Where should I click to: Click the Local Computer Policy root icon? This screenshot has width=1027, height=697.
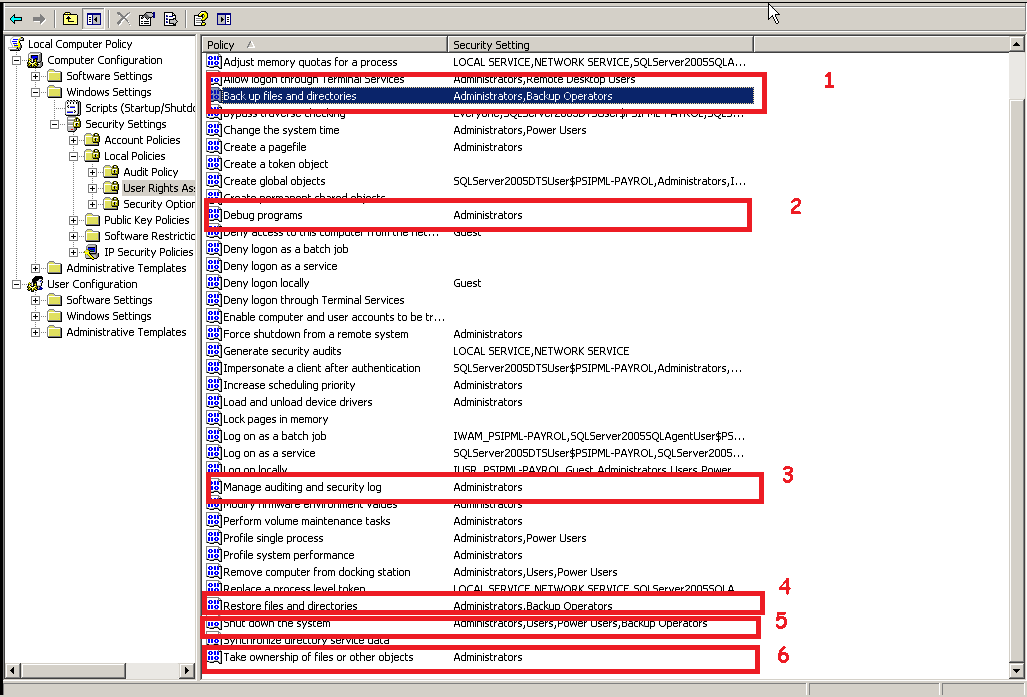(17, 44)
